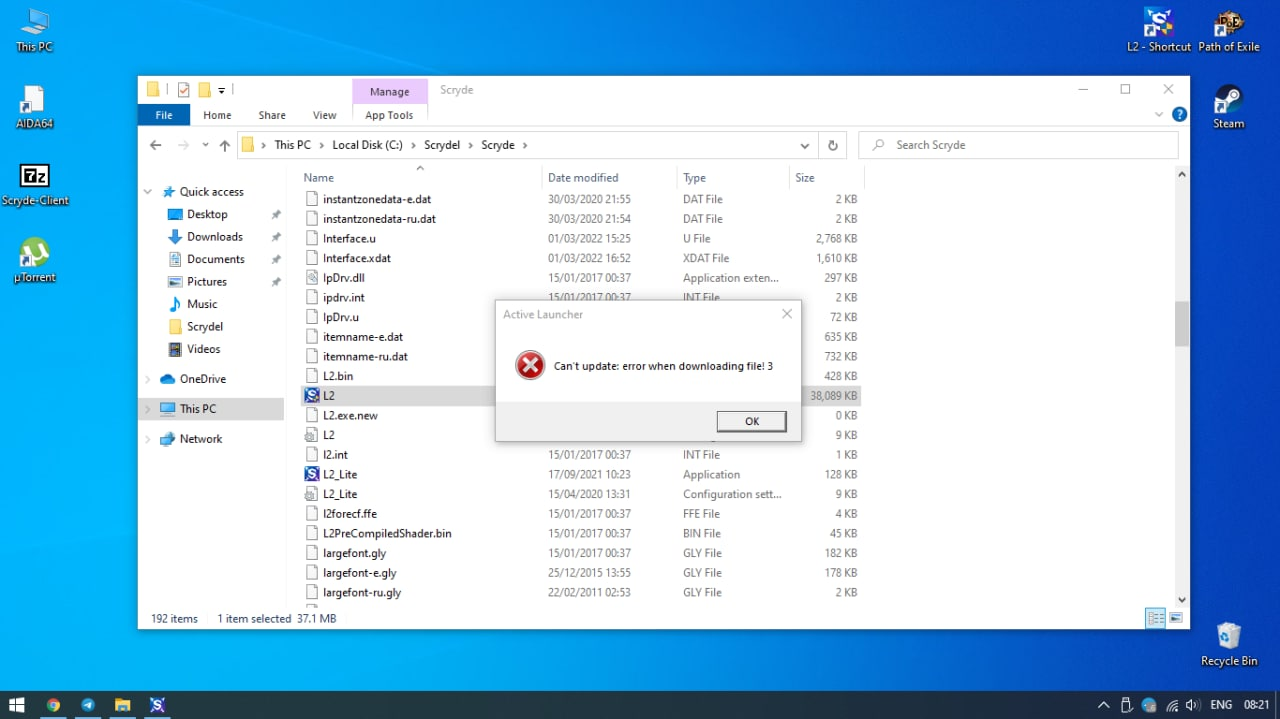The height and width of the screenshot is (719, 1280).
Task: Switch view using the large icons toggle
Action: pyautogui.click(x=1176, y=618)
